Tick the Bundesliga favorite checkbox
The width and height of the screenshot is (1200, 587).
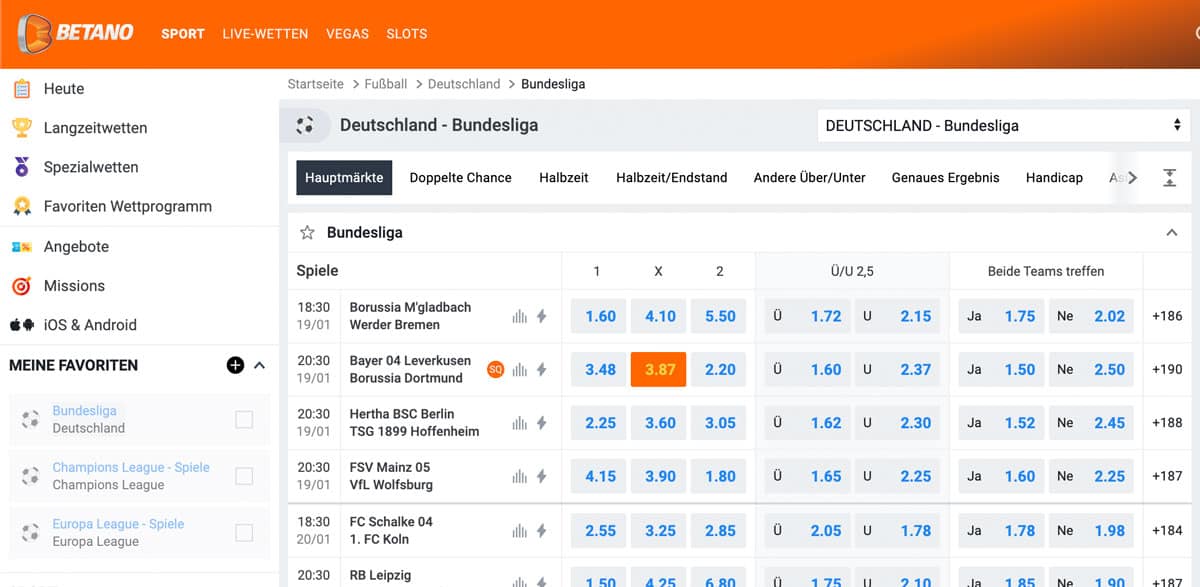point(244,420)
